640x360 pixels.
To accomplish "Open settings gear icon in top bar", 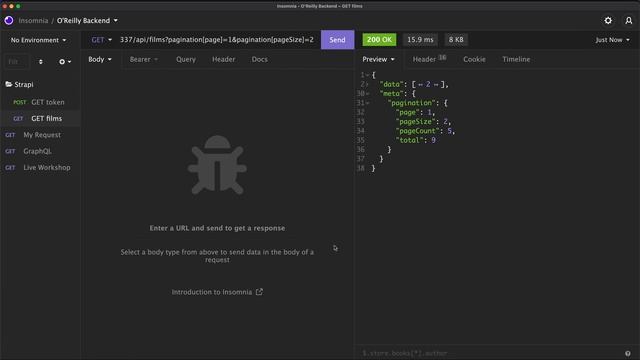I will point(608,20).
